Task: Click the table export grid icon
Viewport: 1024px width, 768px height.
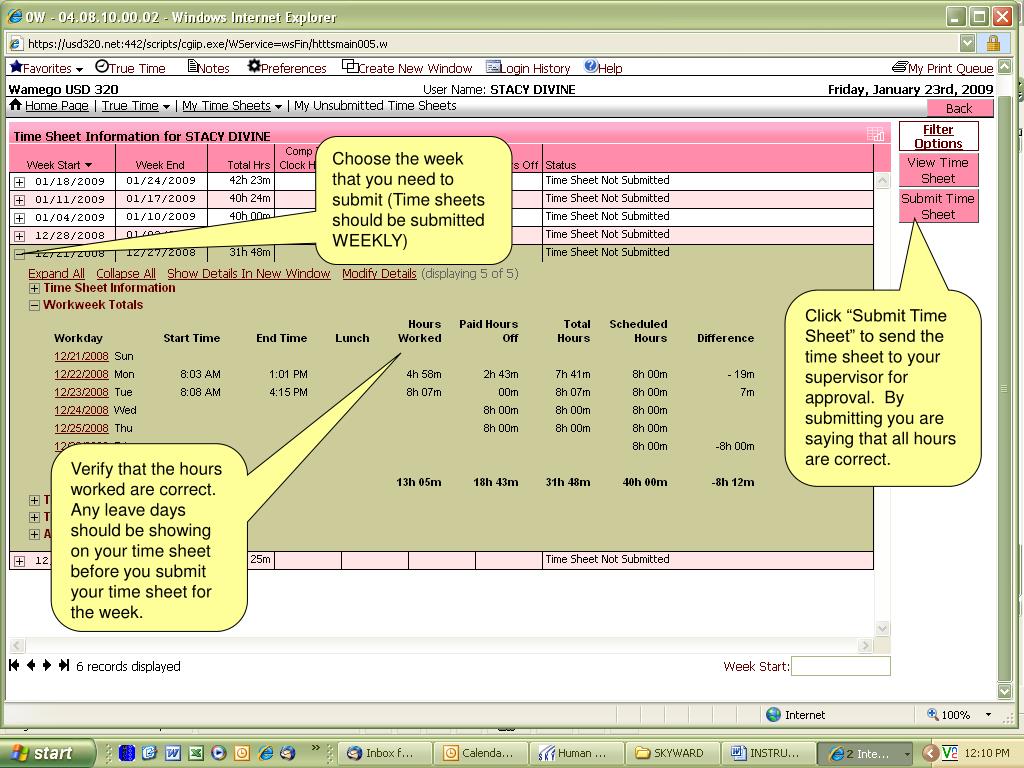Action: click(x=875, y=135)
